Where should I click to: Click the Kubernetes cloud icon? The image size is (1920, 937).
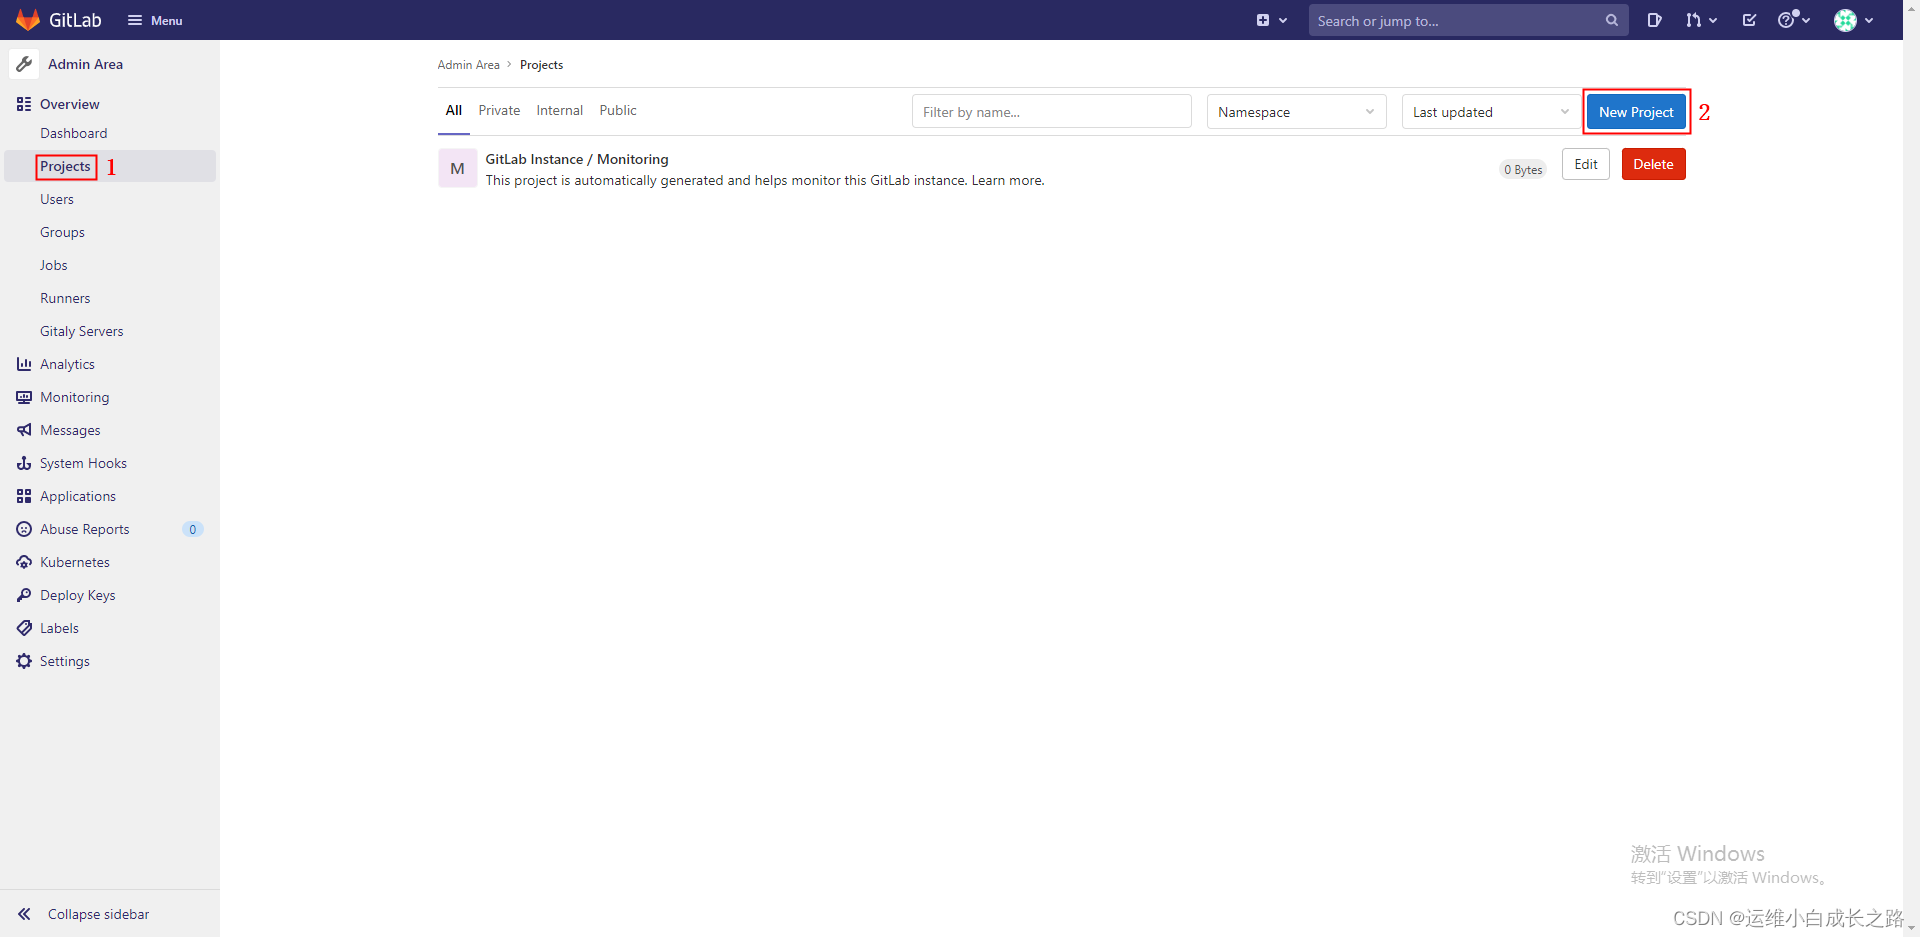(24, 562)
